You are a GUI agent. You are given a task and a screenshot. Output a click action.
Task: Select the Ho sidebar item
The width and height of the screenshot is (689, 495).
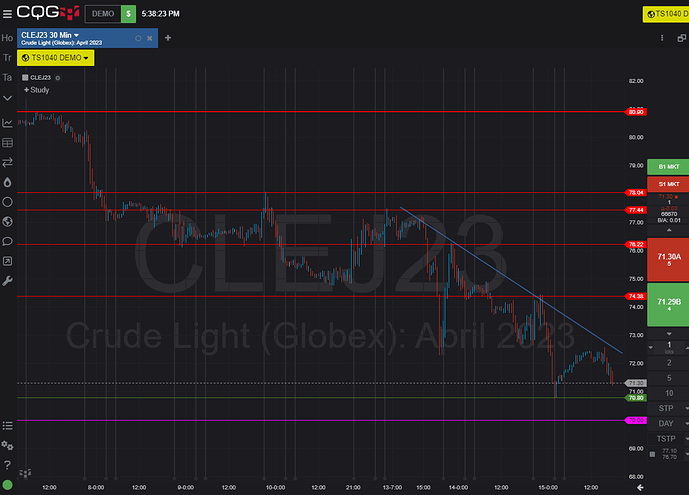[x=7, y=38]
